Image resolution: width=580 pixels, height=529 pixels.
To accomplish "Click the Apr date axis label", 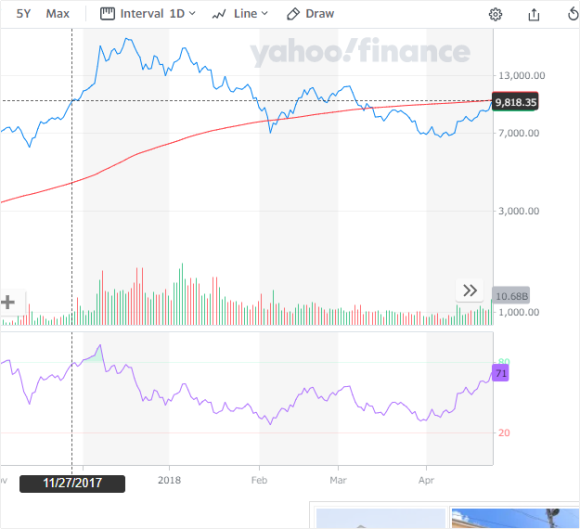I will click(x=426, y=480).
